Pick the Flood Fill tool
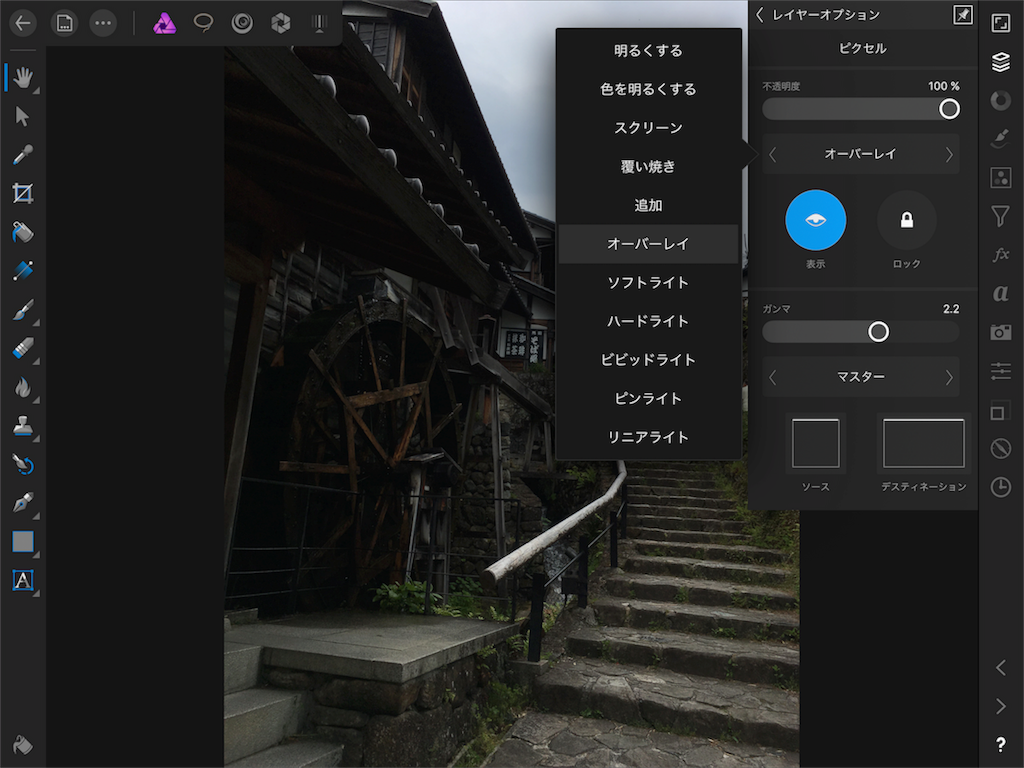The image size is (1024, 768). 22,232
